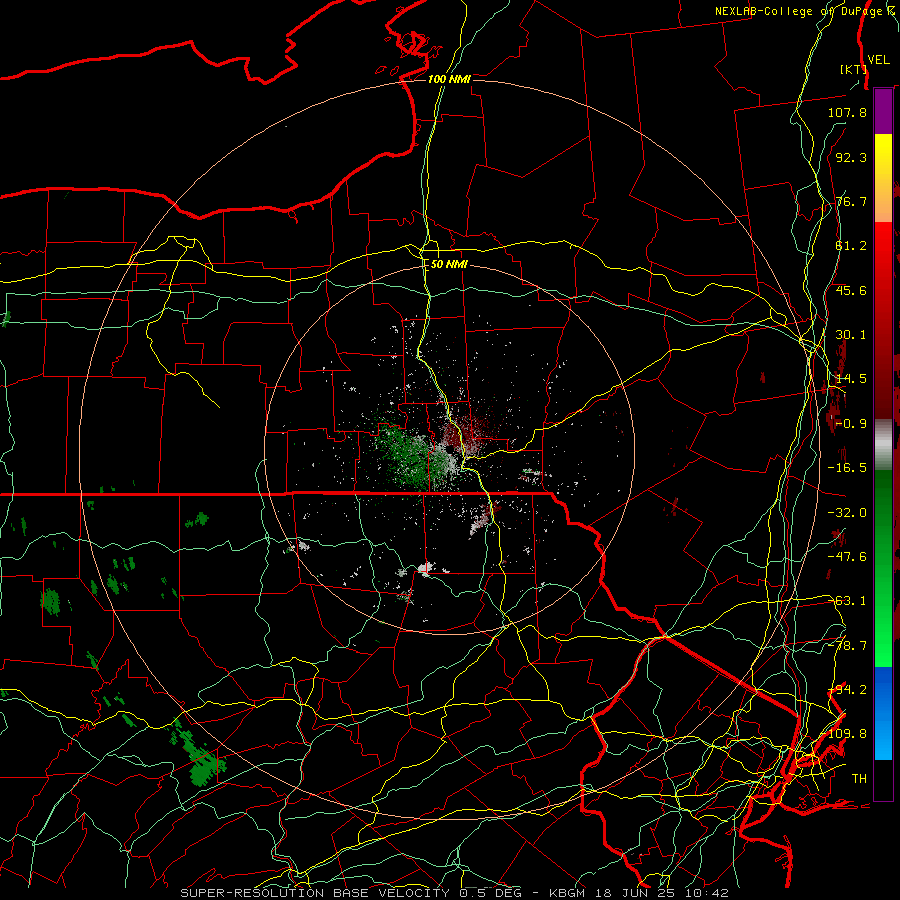Click the -63.1 velocity scale value
This screenshot has height=900, width=900.
click(x=847, y=601)
